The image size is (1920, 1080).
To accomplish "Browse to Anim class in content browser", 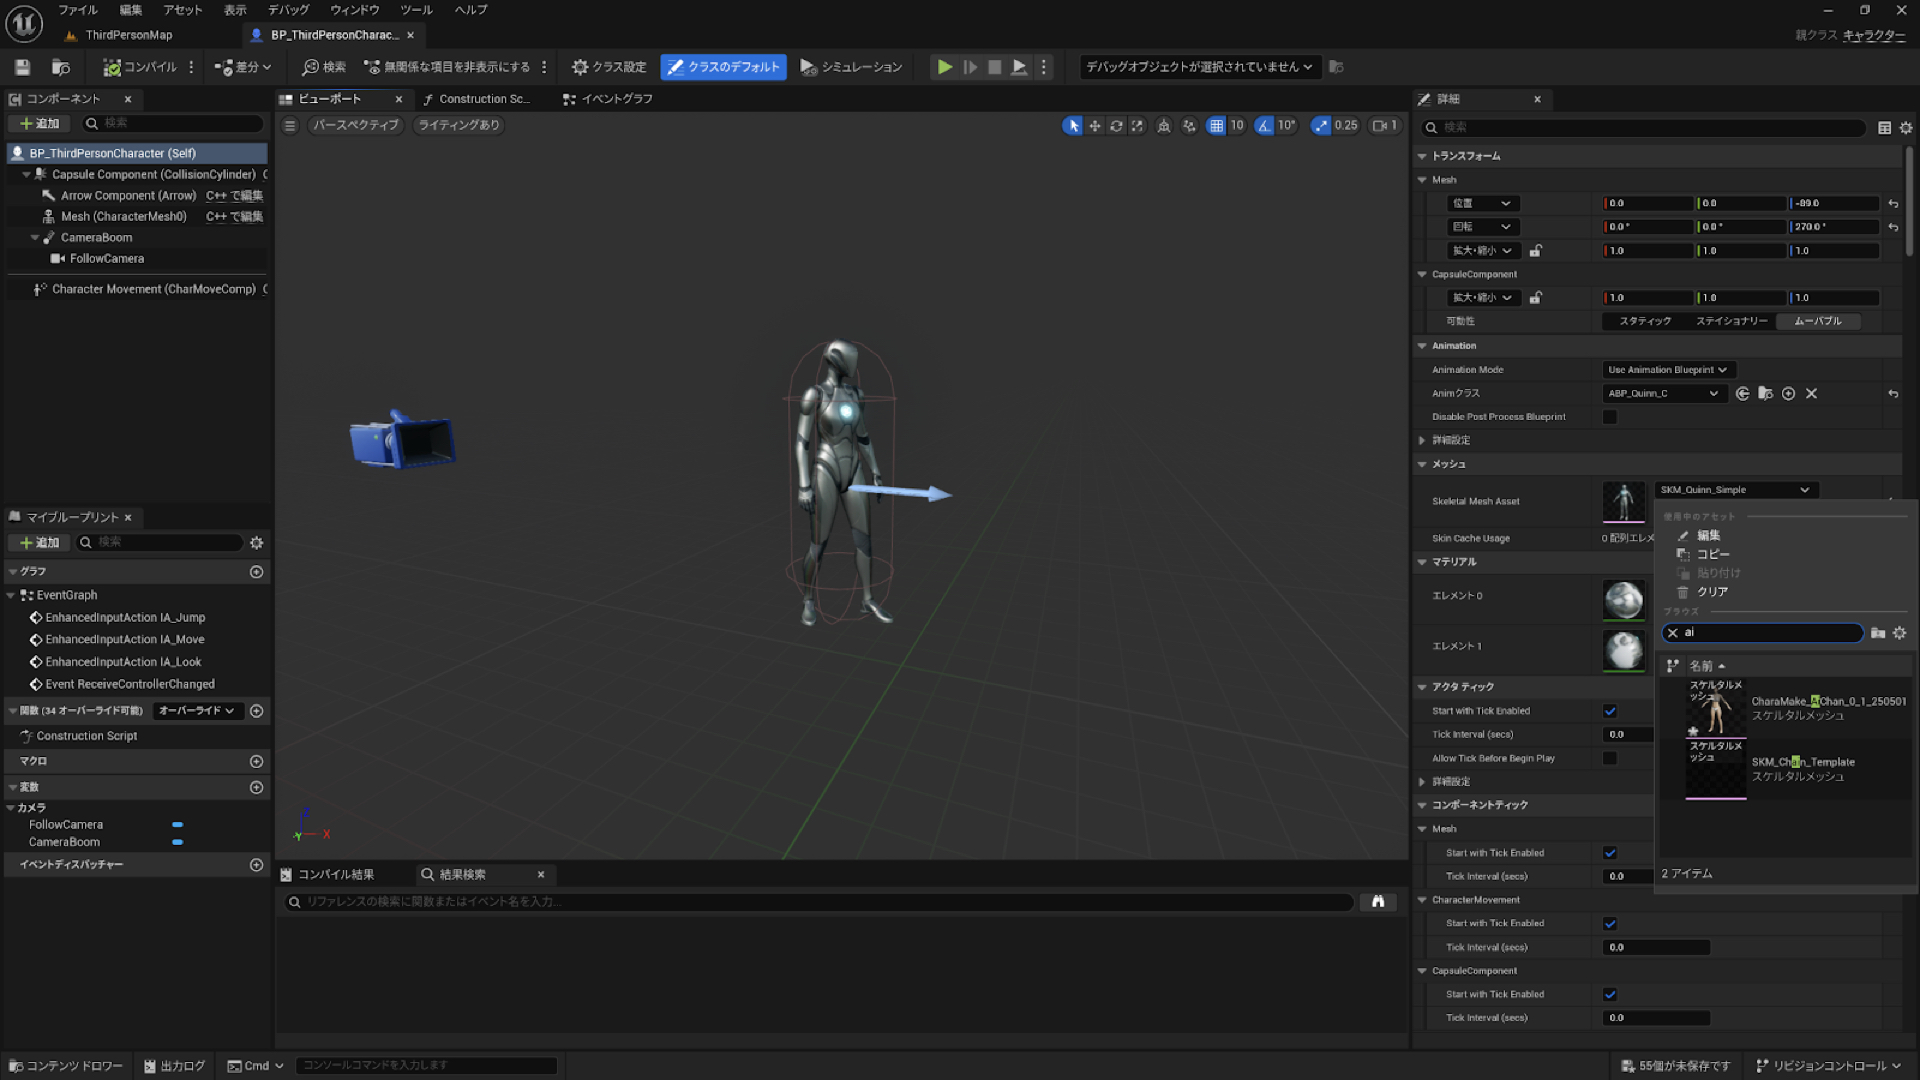I will pos(1766,394).
